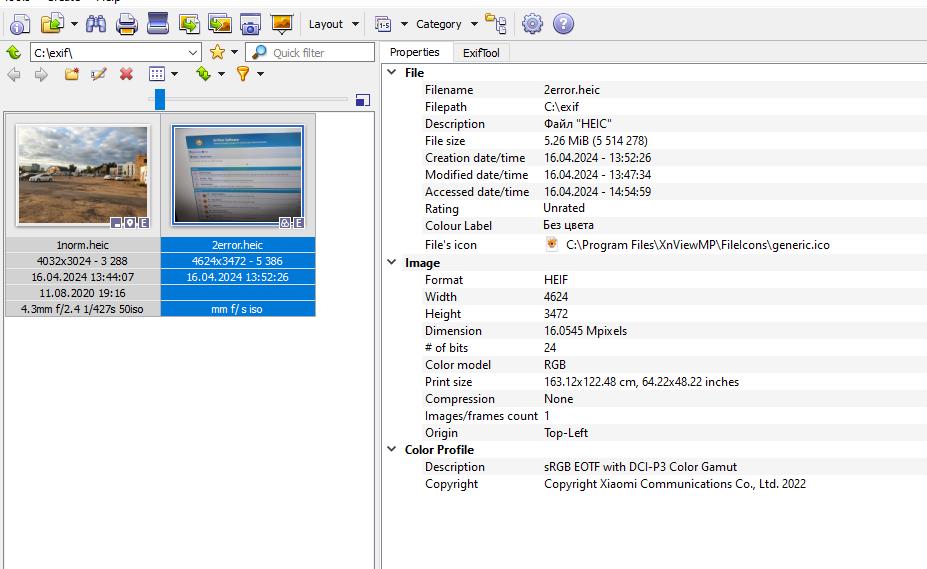Create new folder using folder icon
This screenshot has width=927, height=569.
71,74
